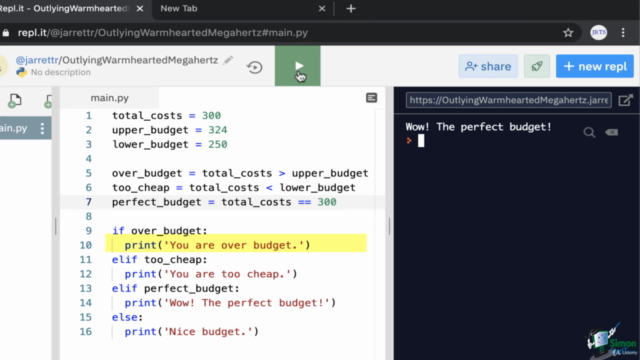Click the console URL field

(x=509, y=100)
